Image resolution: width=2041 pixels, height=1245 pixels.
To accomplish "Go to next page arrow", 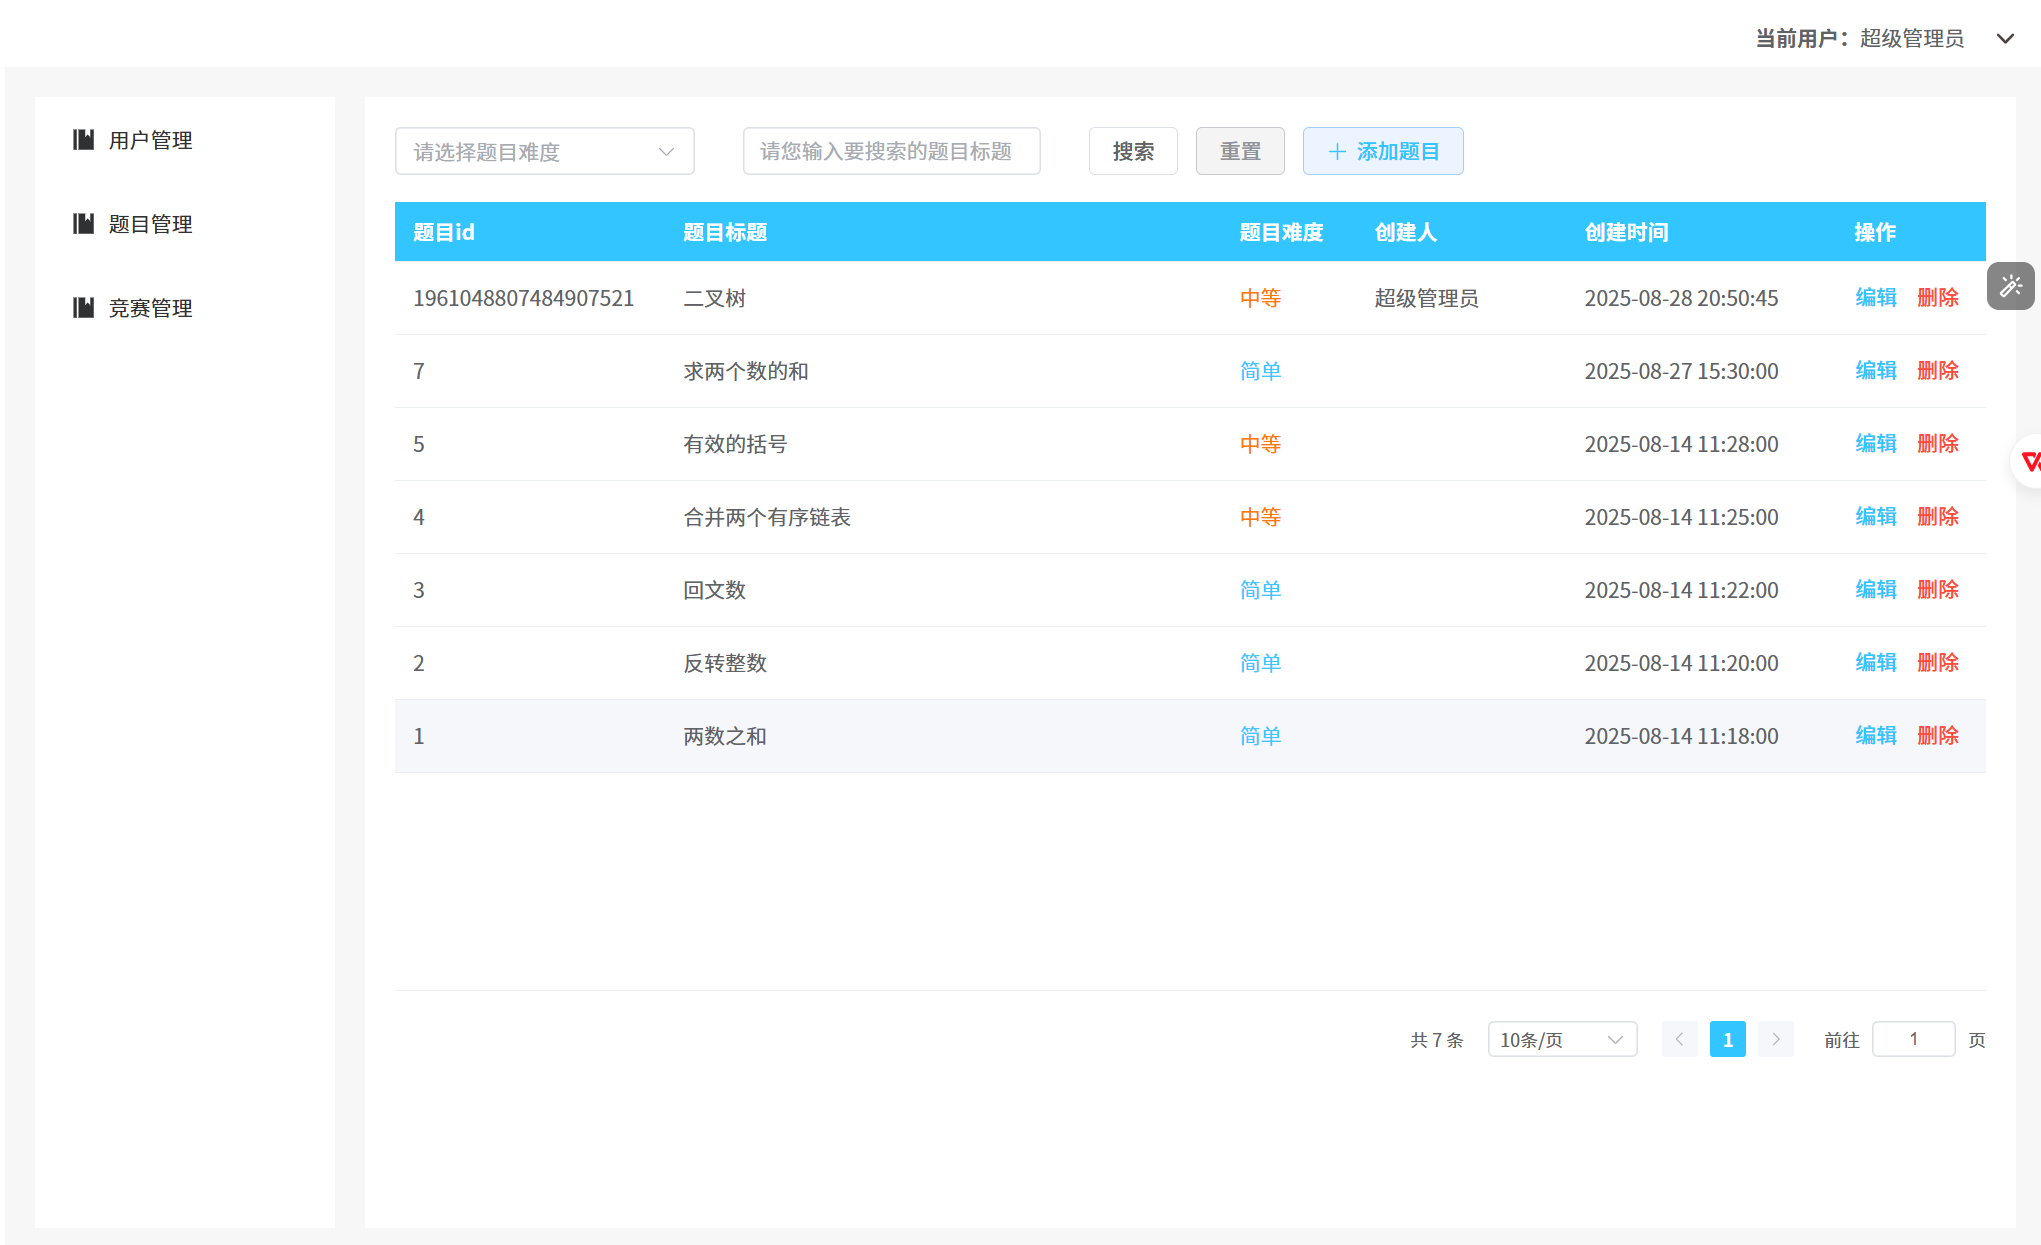I will coord(1775,1039).
